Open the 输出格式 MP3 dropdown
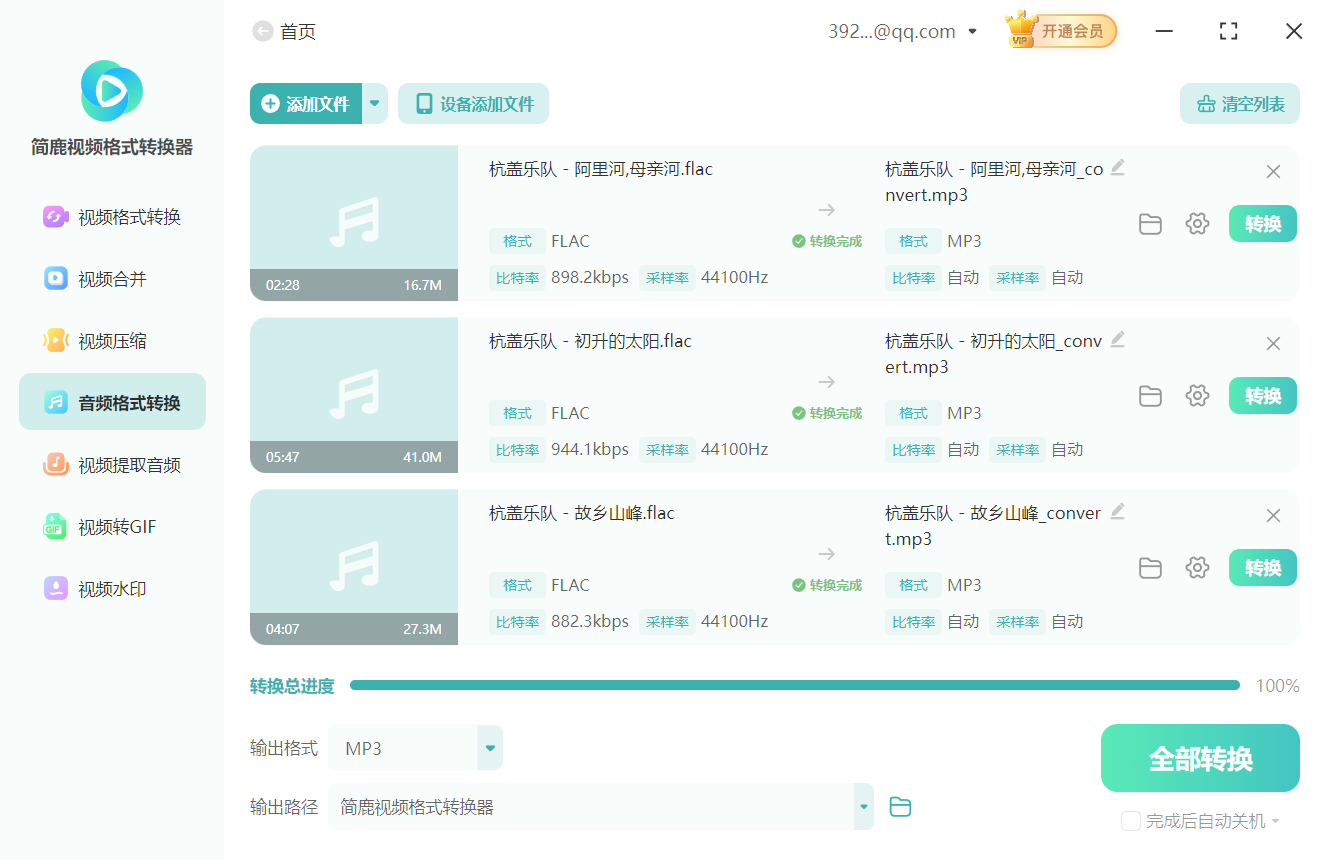Image resolution: width=1326 pixels, height=860 pixels. tap(489, 747)
